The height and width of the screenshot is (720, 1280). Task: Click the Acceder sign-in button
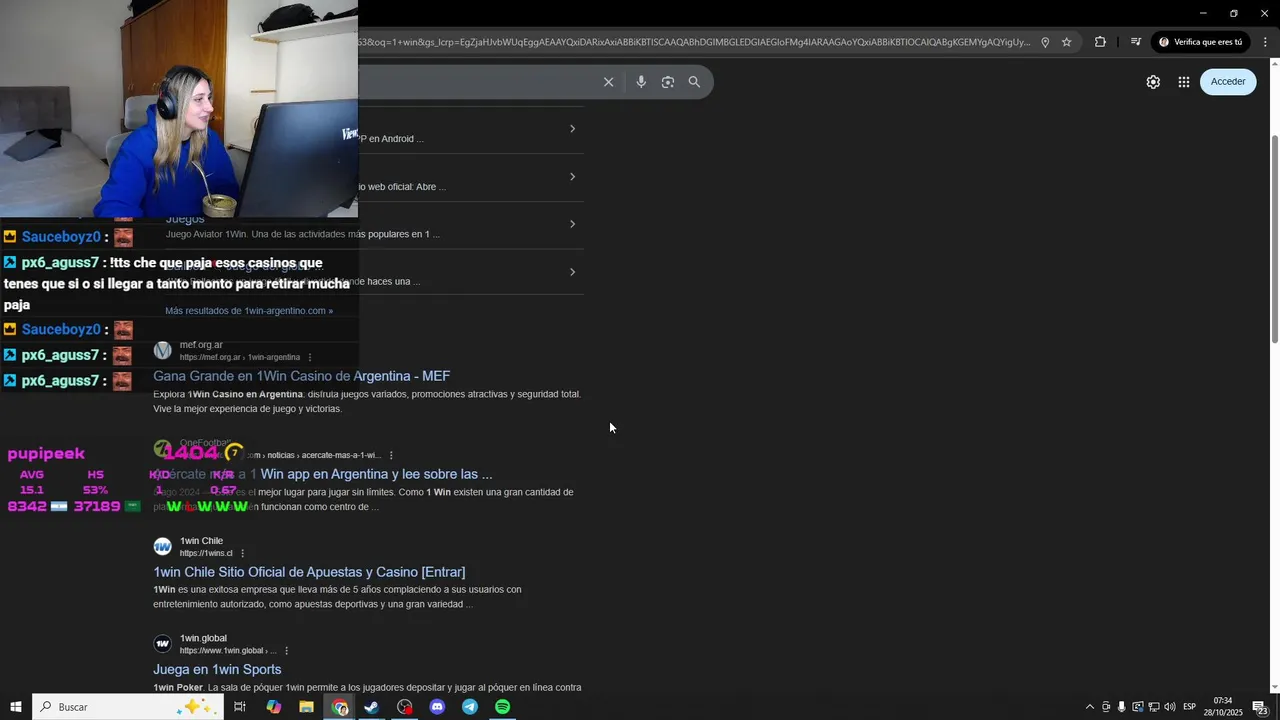point(1228,82)
